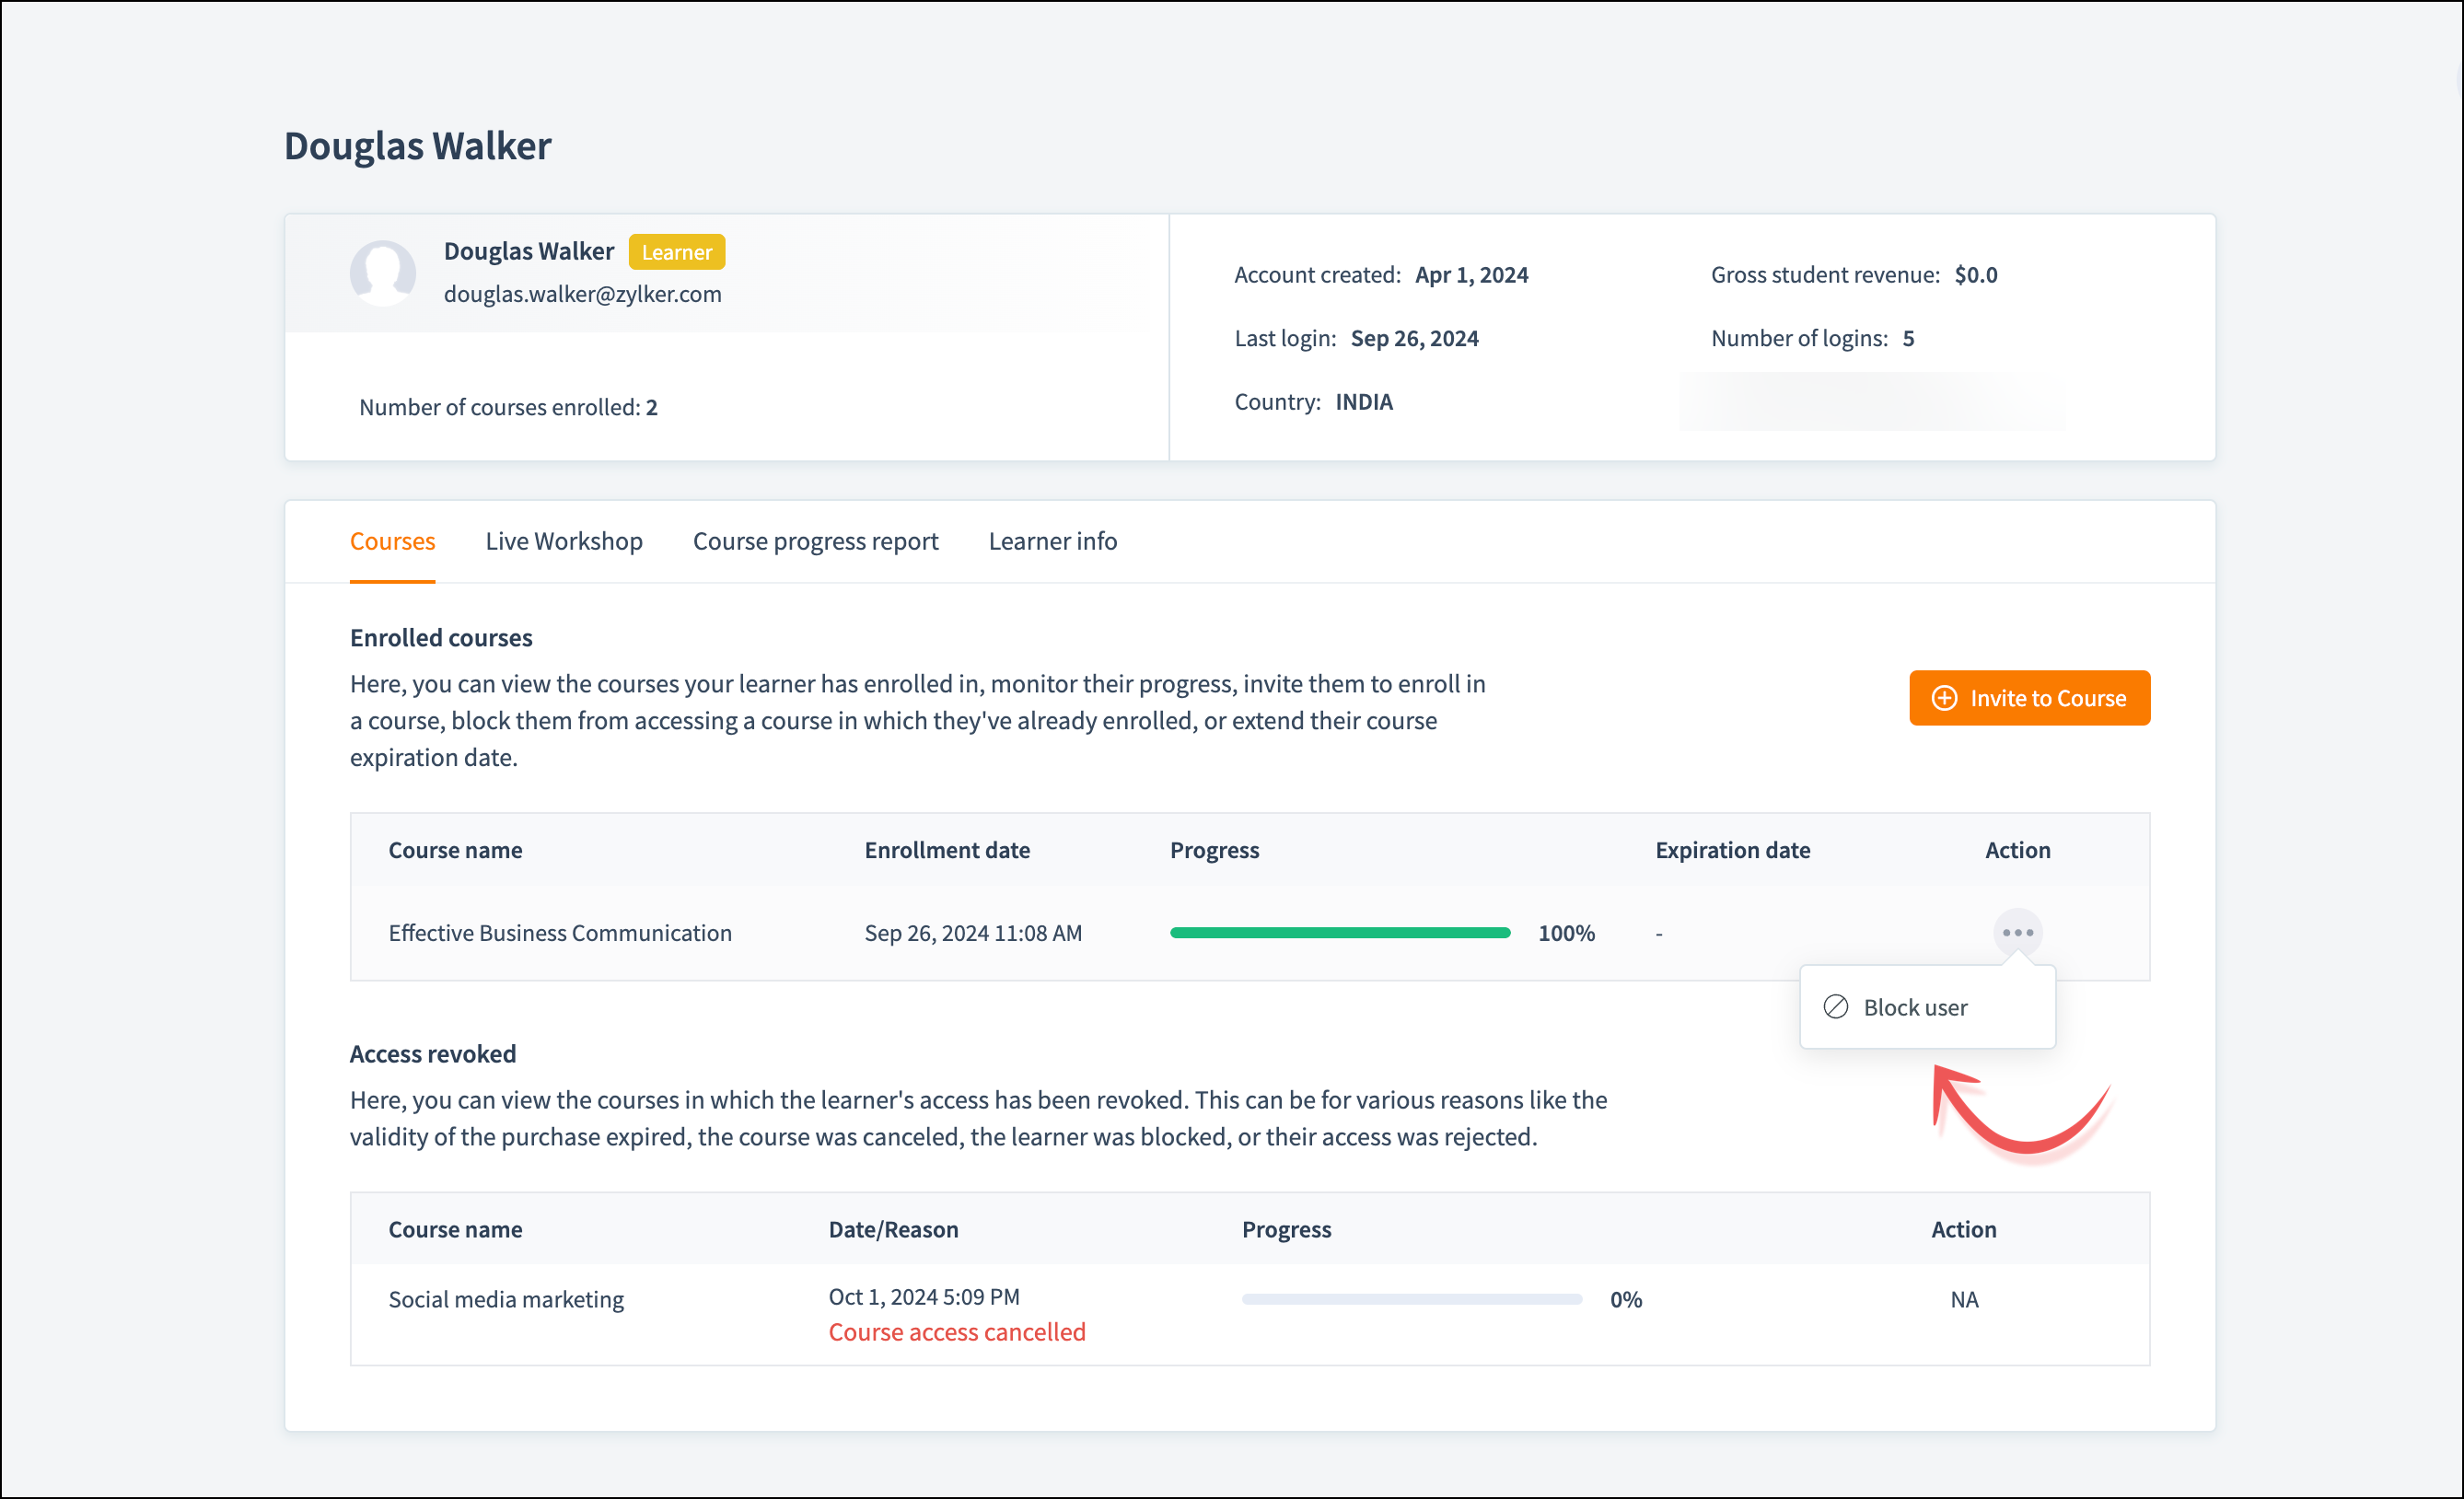
Task: Click the block icon beside Block user
Action: (1836, 1007)
